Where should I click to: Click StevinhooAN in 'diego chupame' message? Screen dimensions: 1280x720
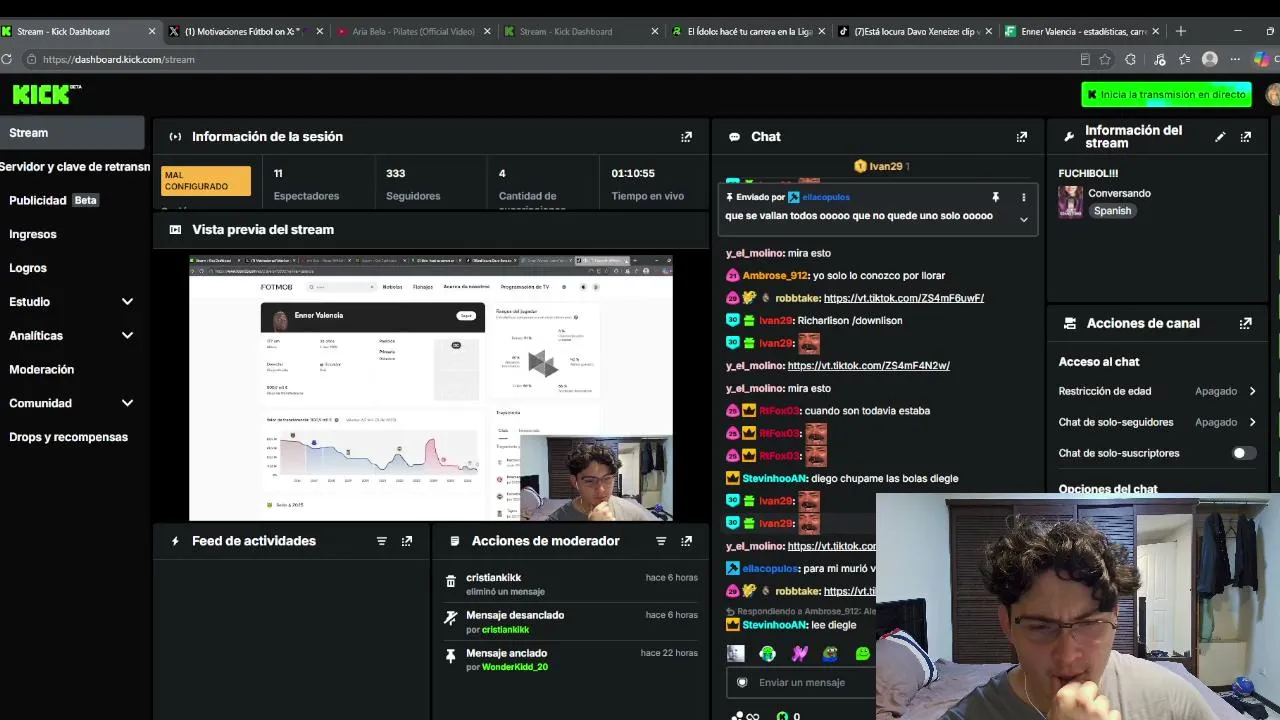coord(775,479)
